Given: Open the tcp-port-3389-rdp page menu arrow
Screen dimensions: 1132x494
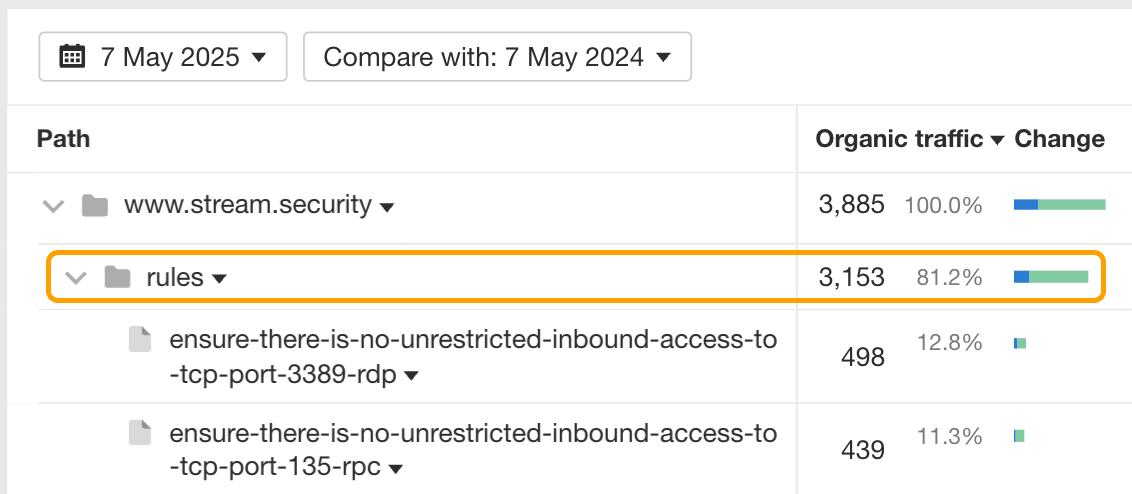Looking at the screenshot, I should [410, 377].
